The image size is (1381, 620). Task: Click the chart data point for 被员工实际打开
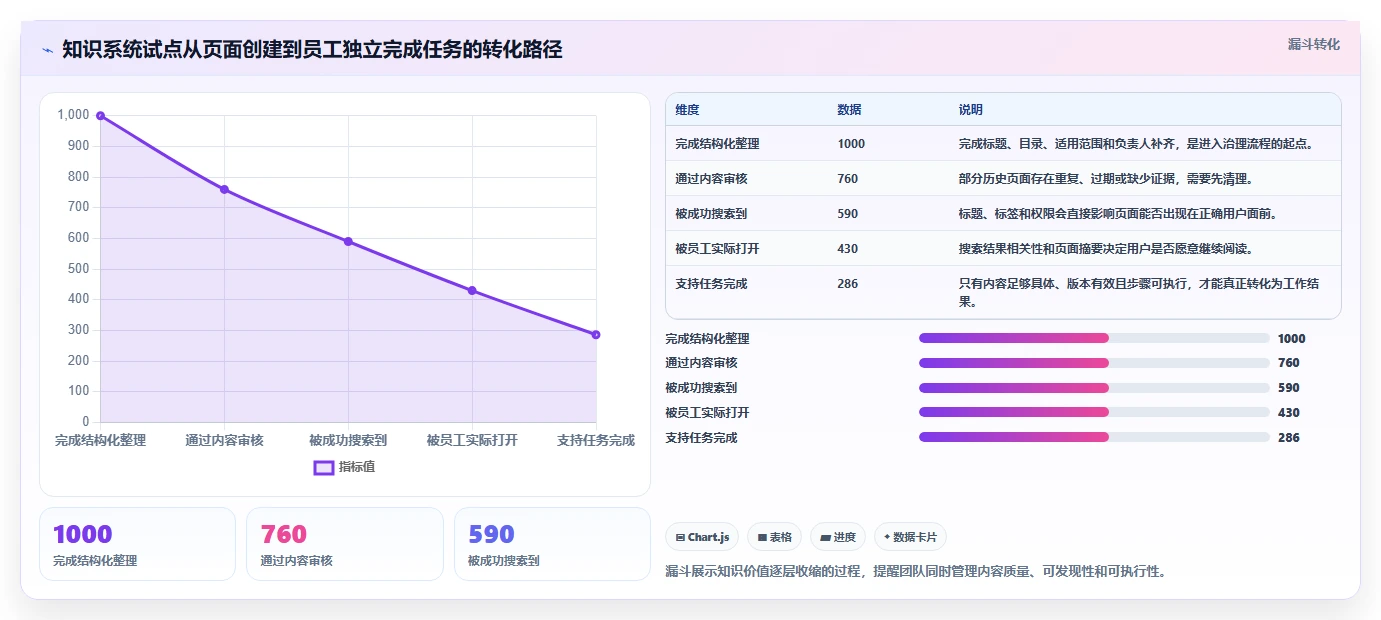point(472,290)
